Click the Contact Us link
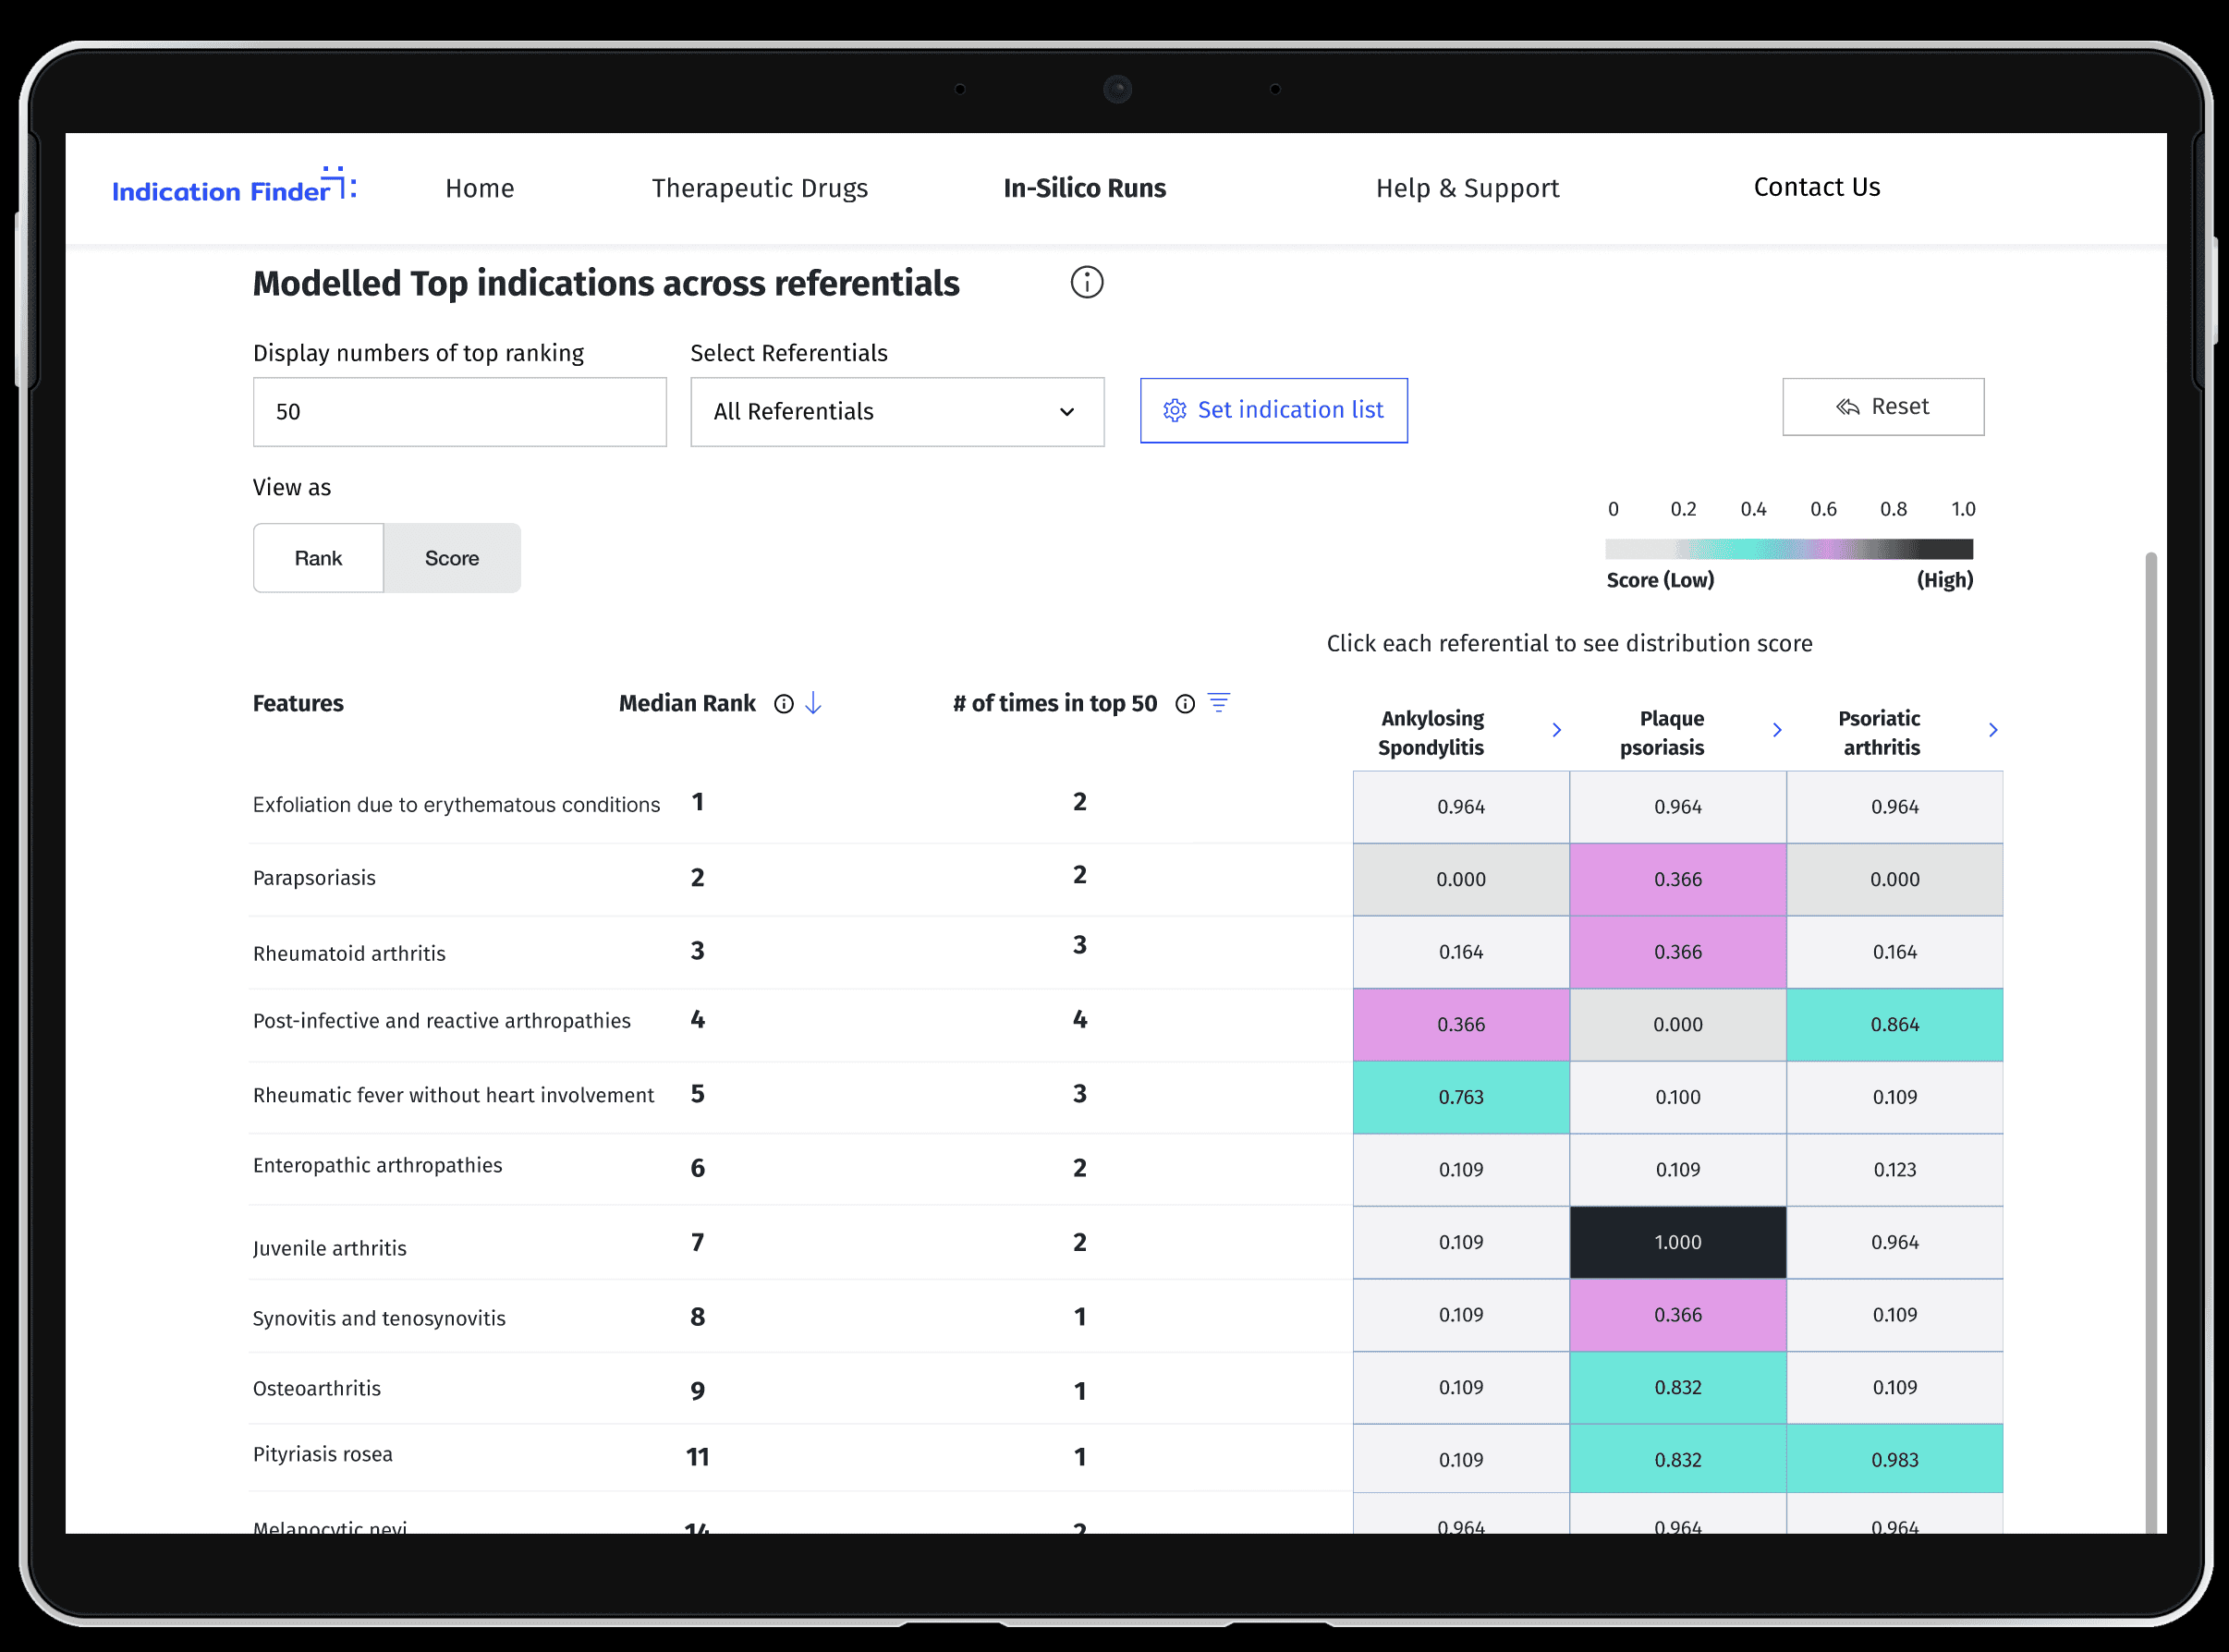This screenshot has width=2229, height=1652. (x=1816, y=187)
